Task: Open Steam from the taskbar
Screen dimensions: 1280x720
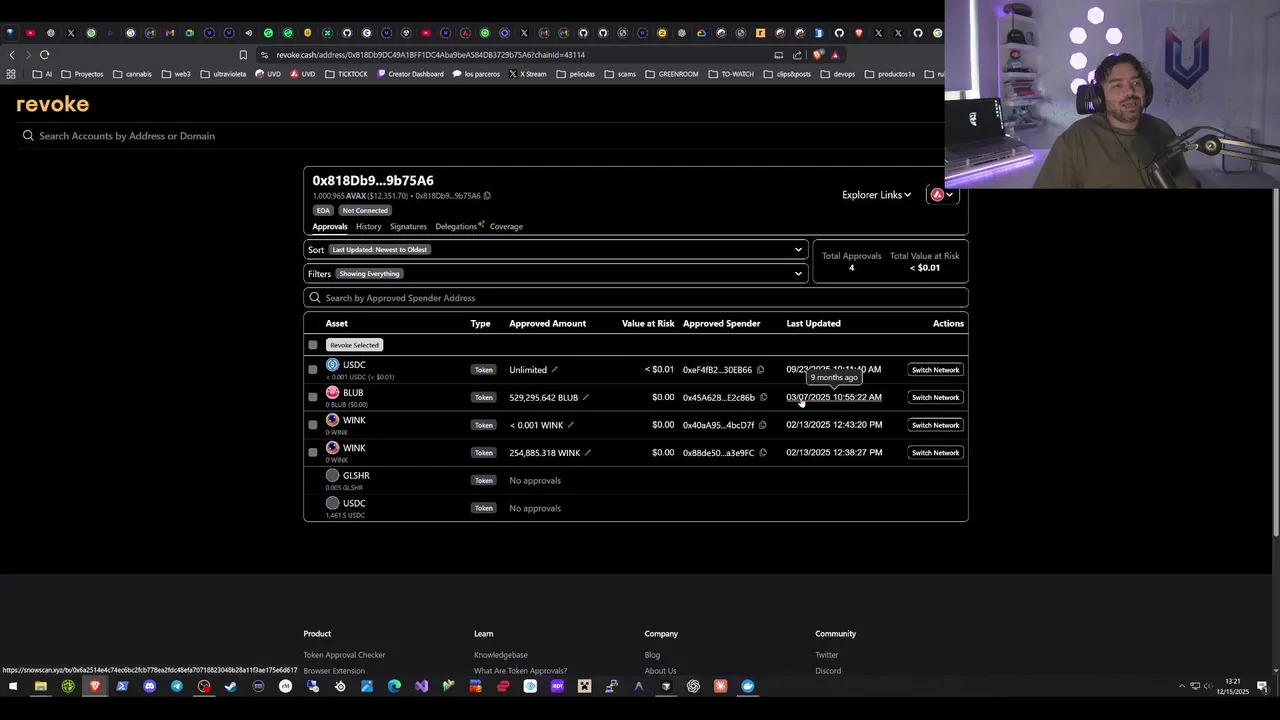Action: pos(231,686)
